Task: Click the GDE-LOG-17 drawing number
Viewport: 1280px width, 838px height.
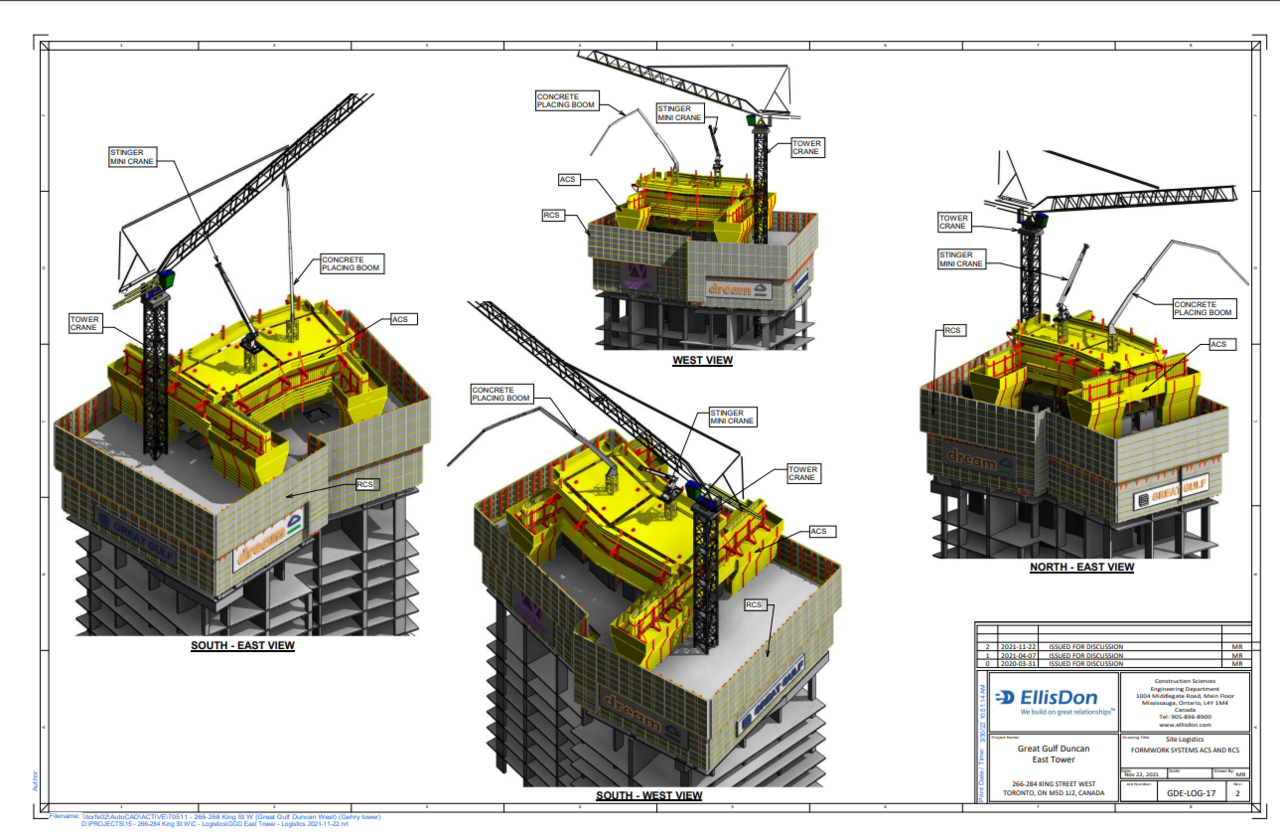Action: coord(1190,792)
